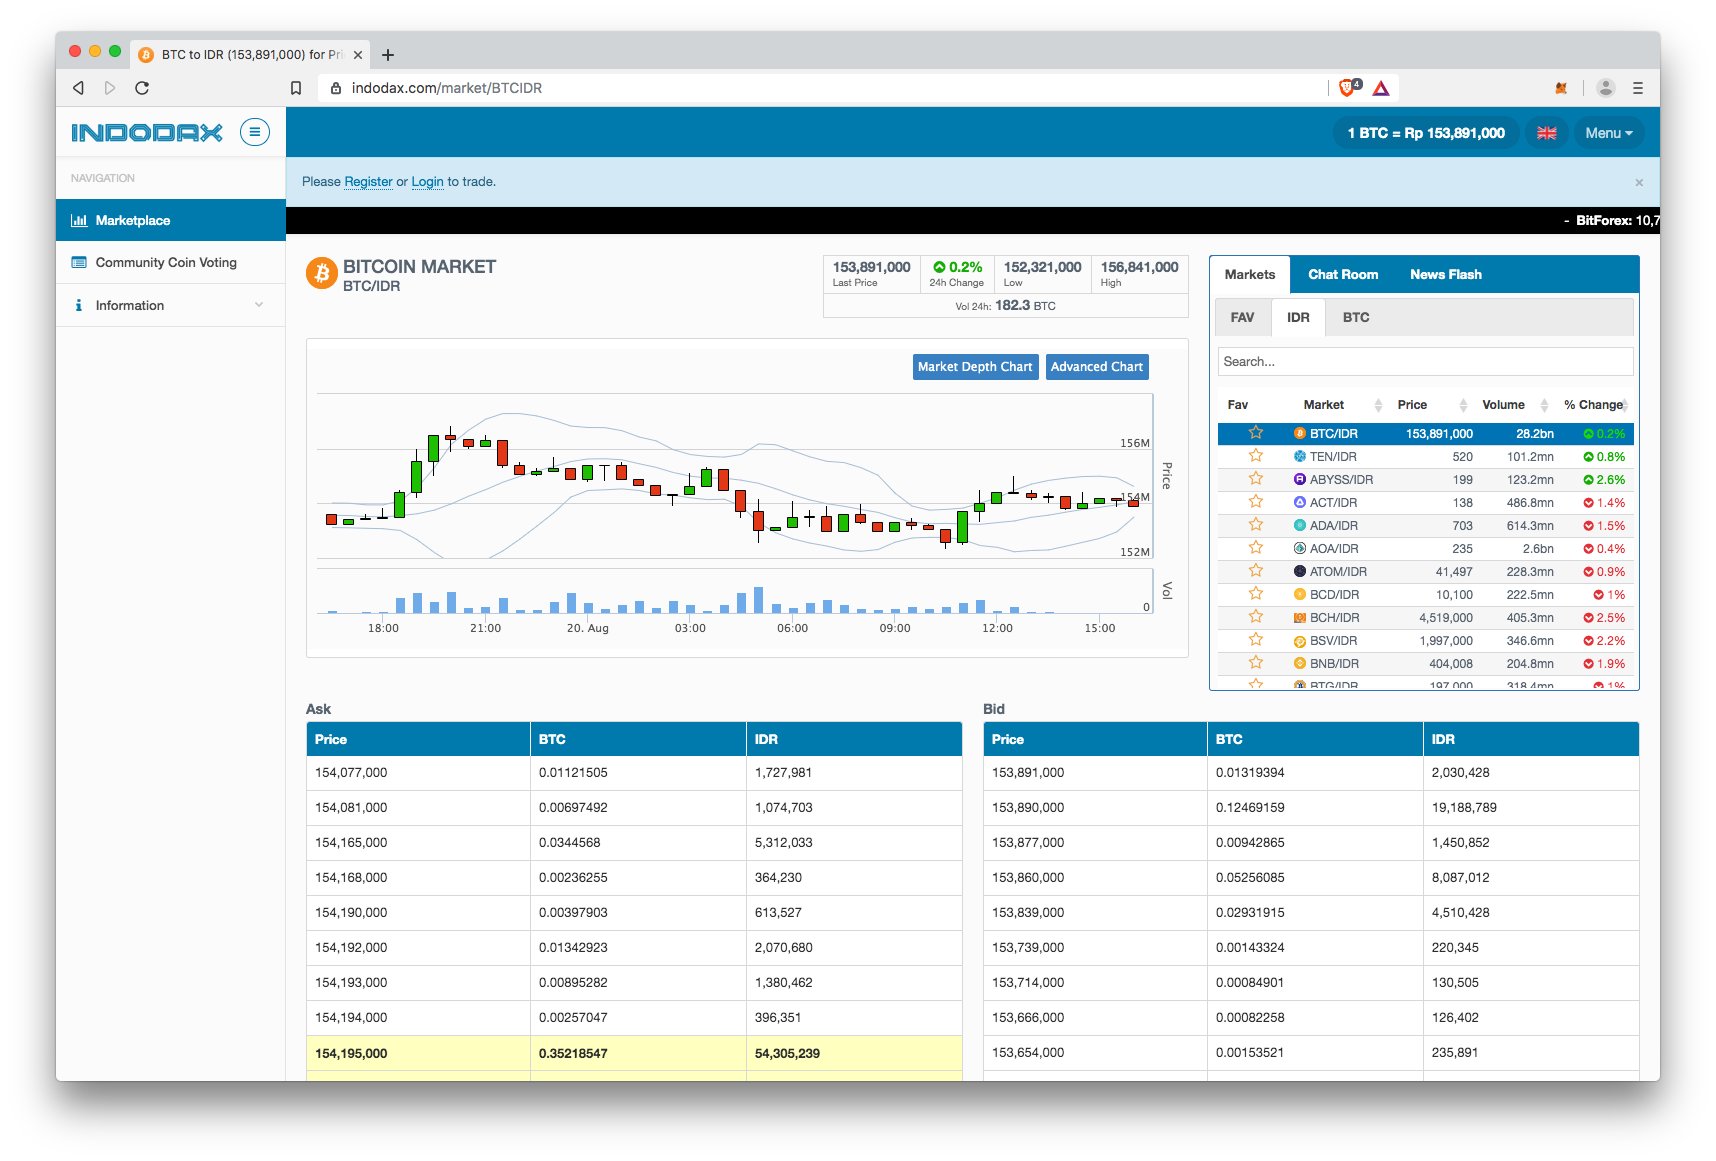Switch to the Chat Room tab
The image size is (1716, 1161).
click(x=1343, y=274)
